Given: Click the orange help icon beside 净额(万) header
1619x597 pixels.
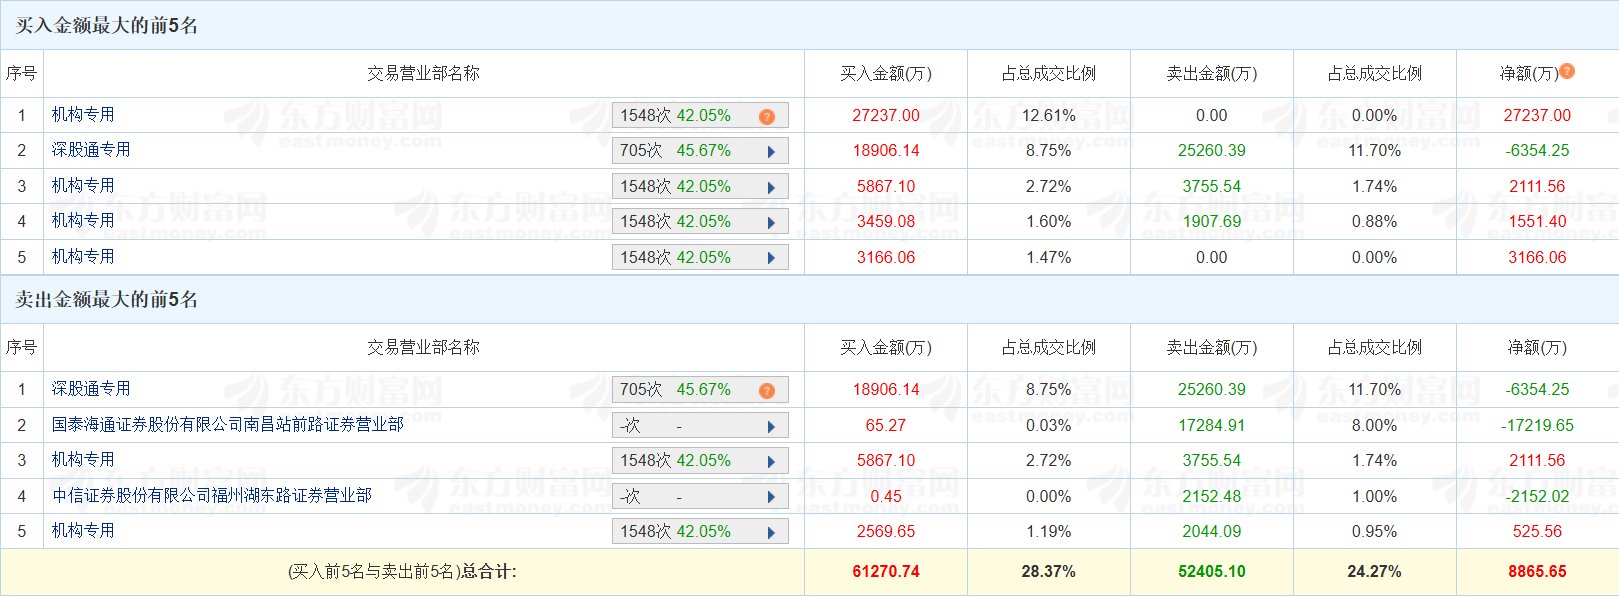Looking at the screenshot, I should [x=1567, y=71].
